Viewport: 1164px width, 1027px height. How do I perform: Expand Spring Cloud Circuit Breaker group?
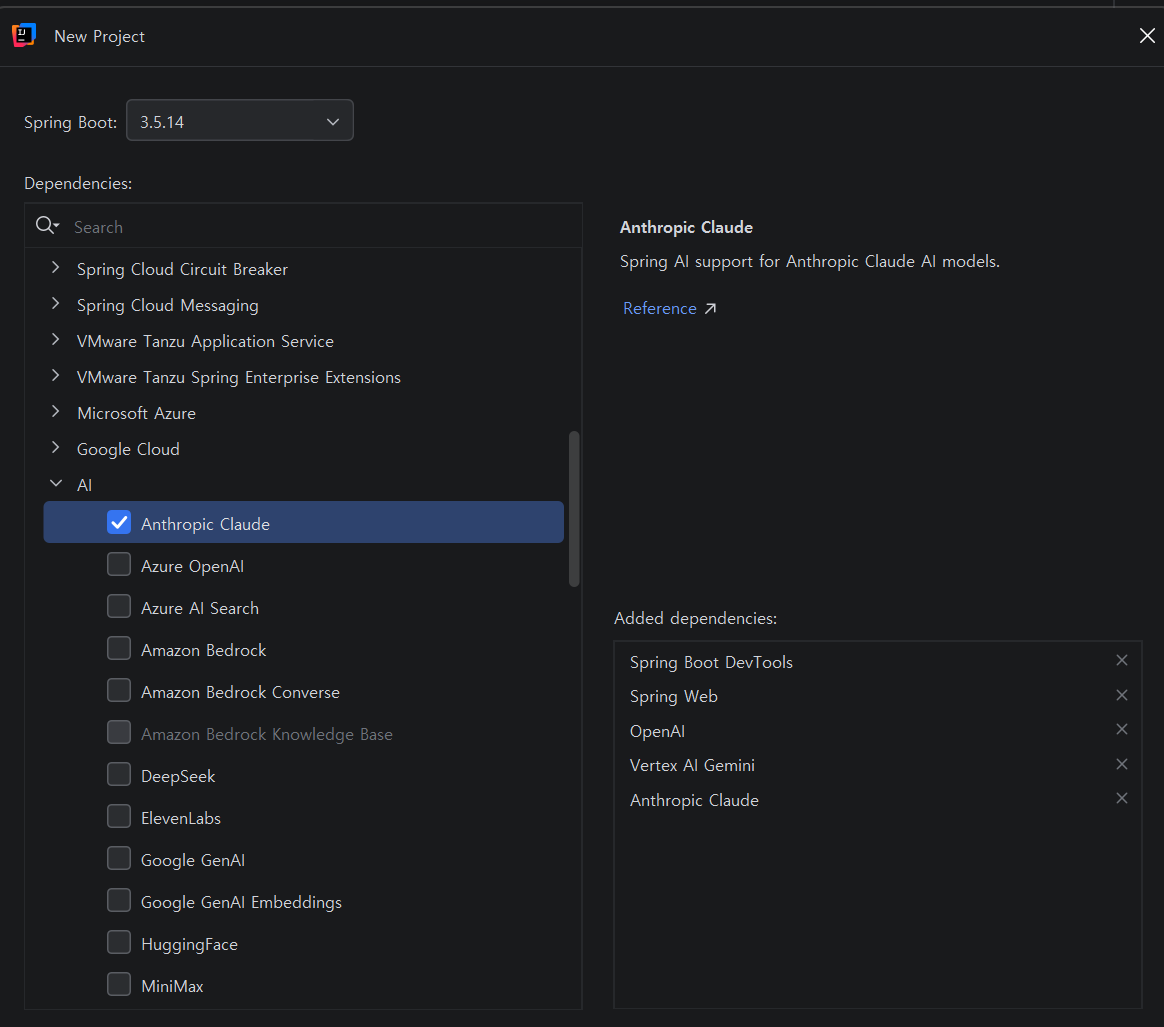pos(56,267)
